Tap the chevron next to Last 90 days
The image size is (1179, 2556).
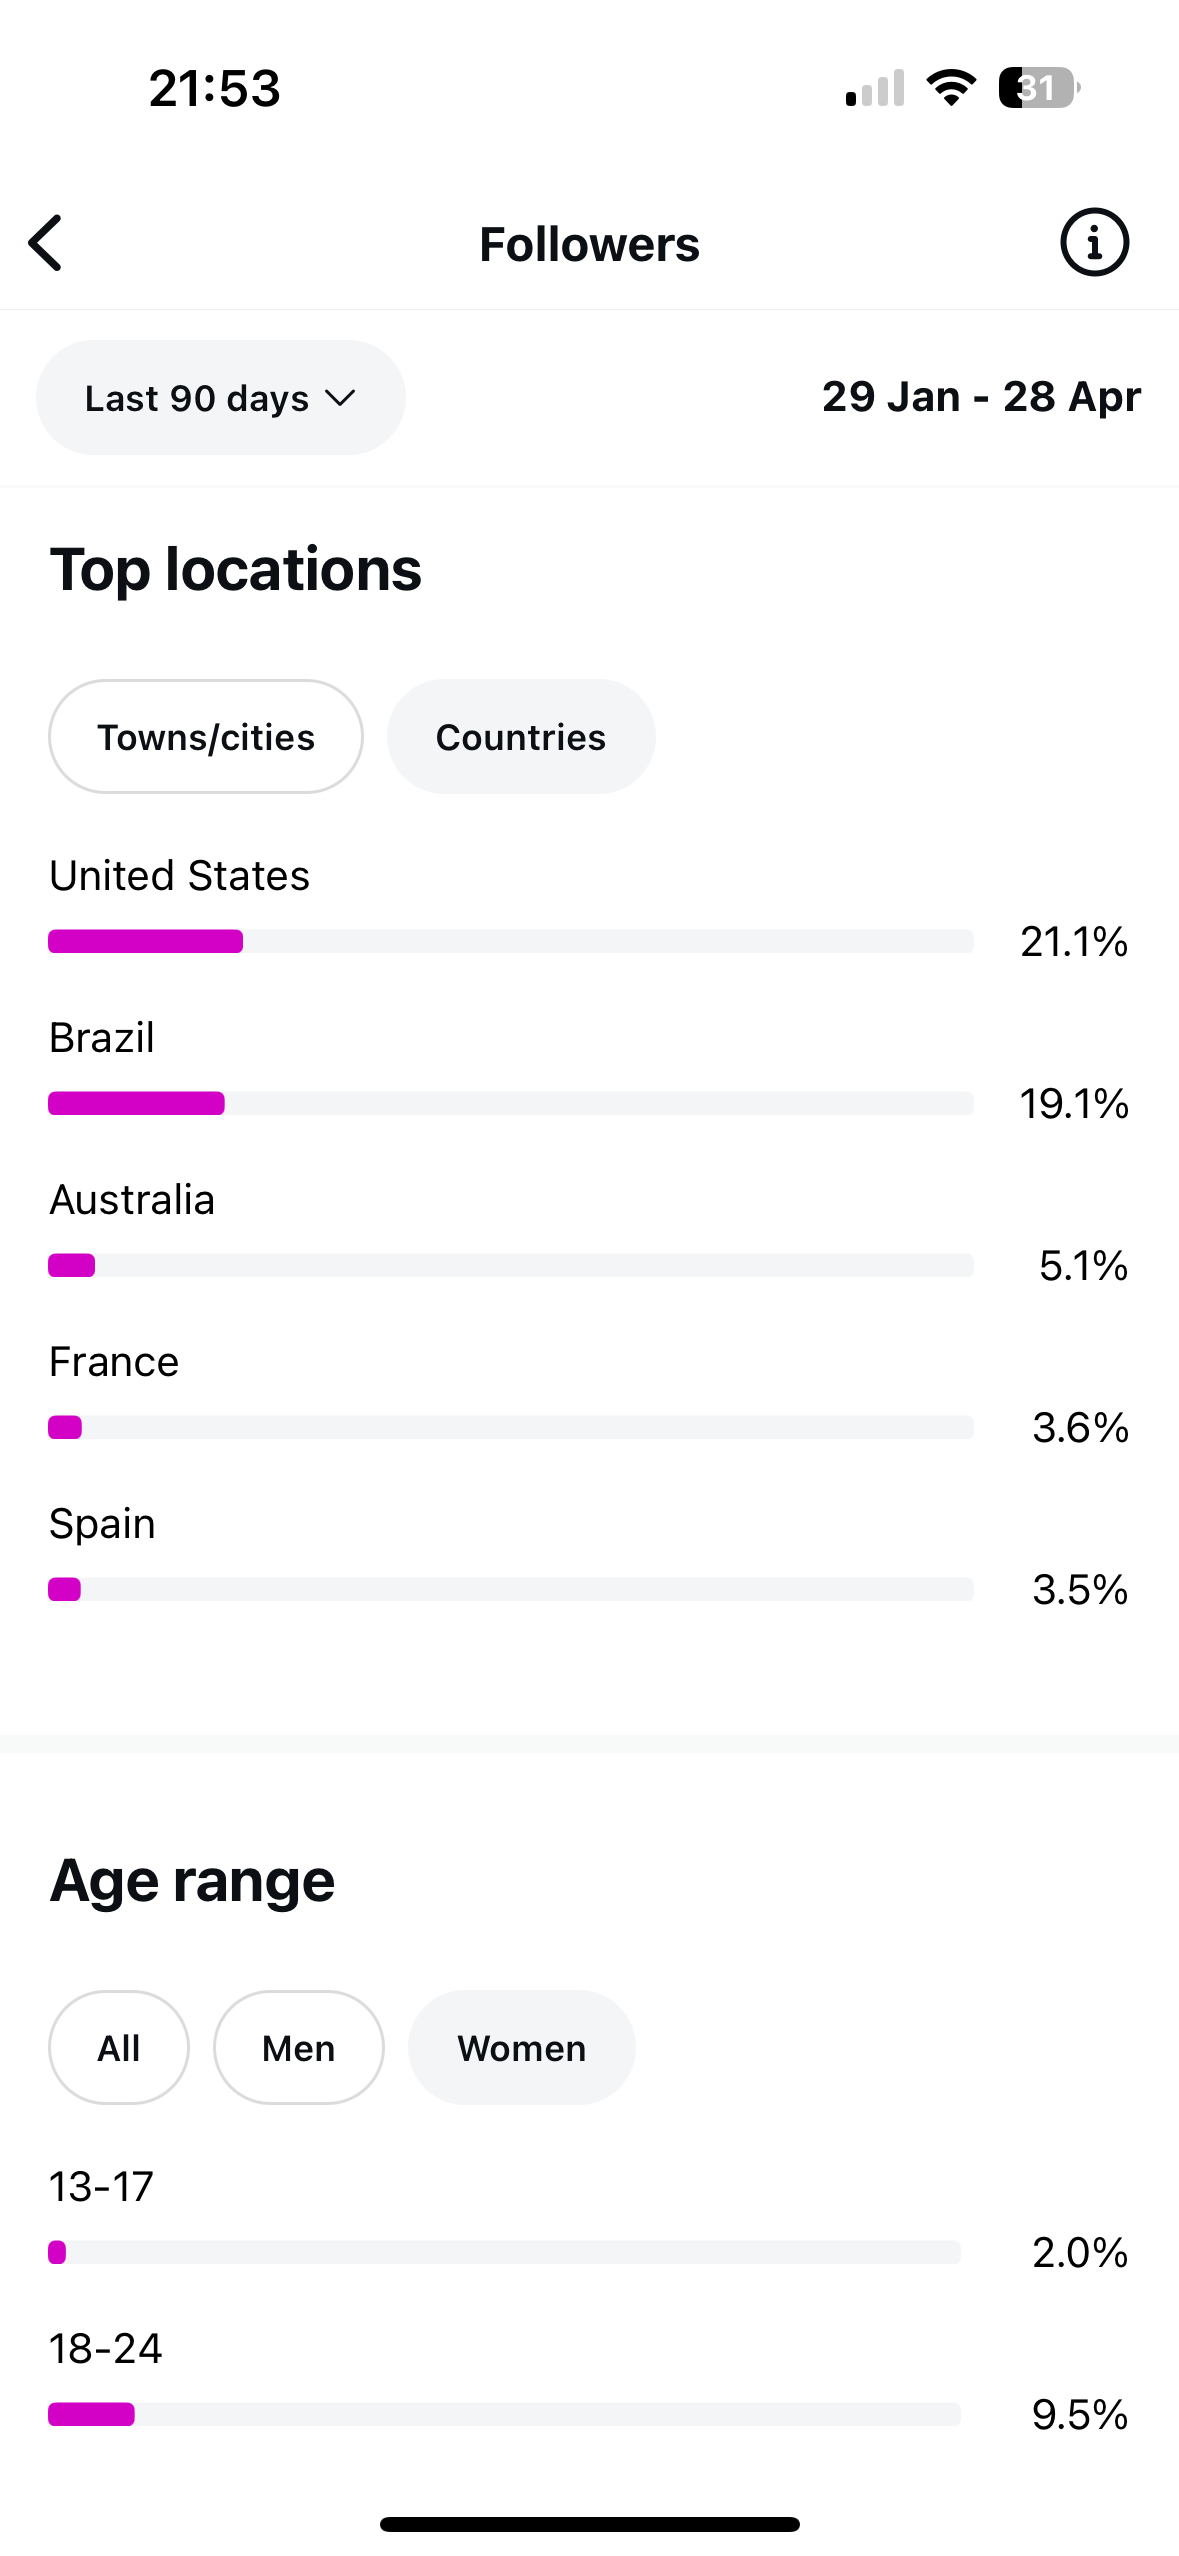point(341,399)
